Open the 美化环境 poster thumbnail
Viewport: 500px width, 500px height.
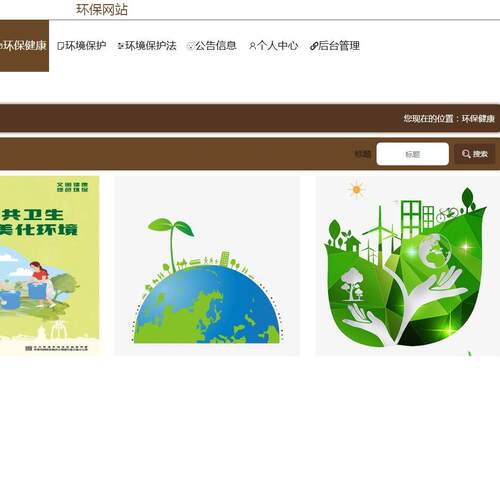49,266
